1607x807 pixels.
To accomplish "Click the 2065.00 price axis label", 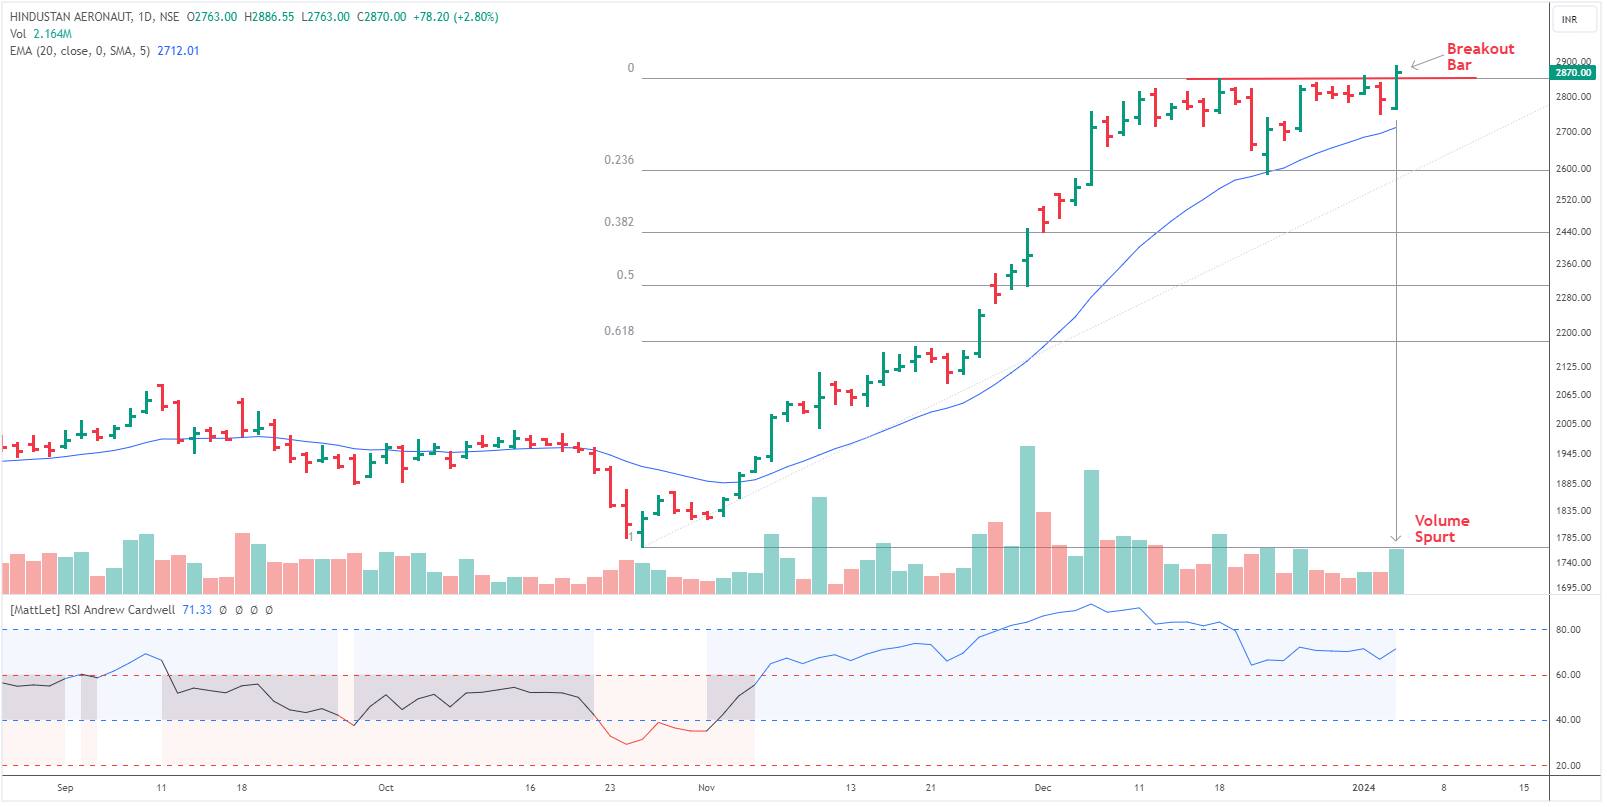I will (x=1573, y=396).
